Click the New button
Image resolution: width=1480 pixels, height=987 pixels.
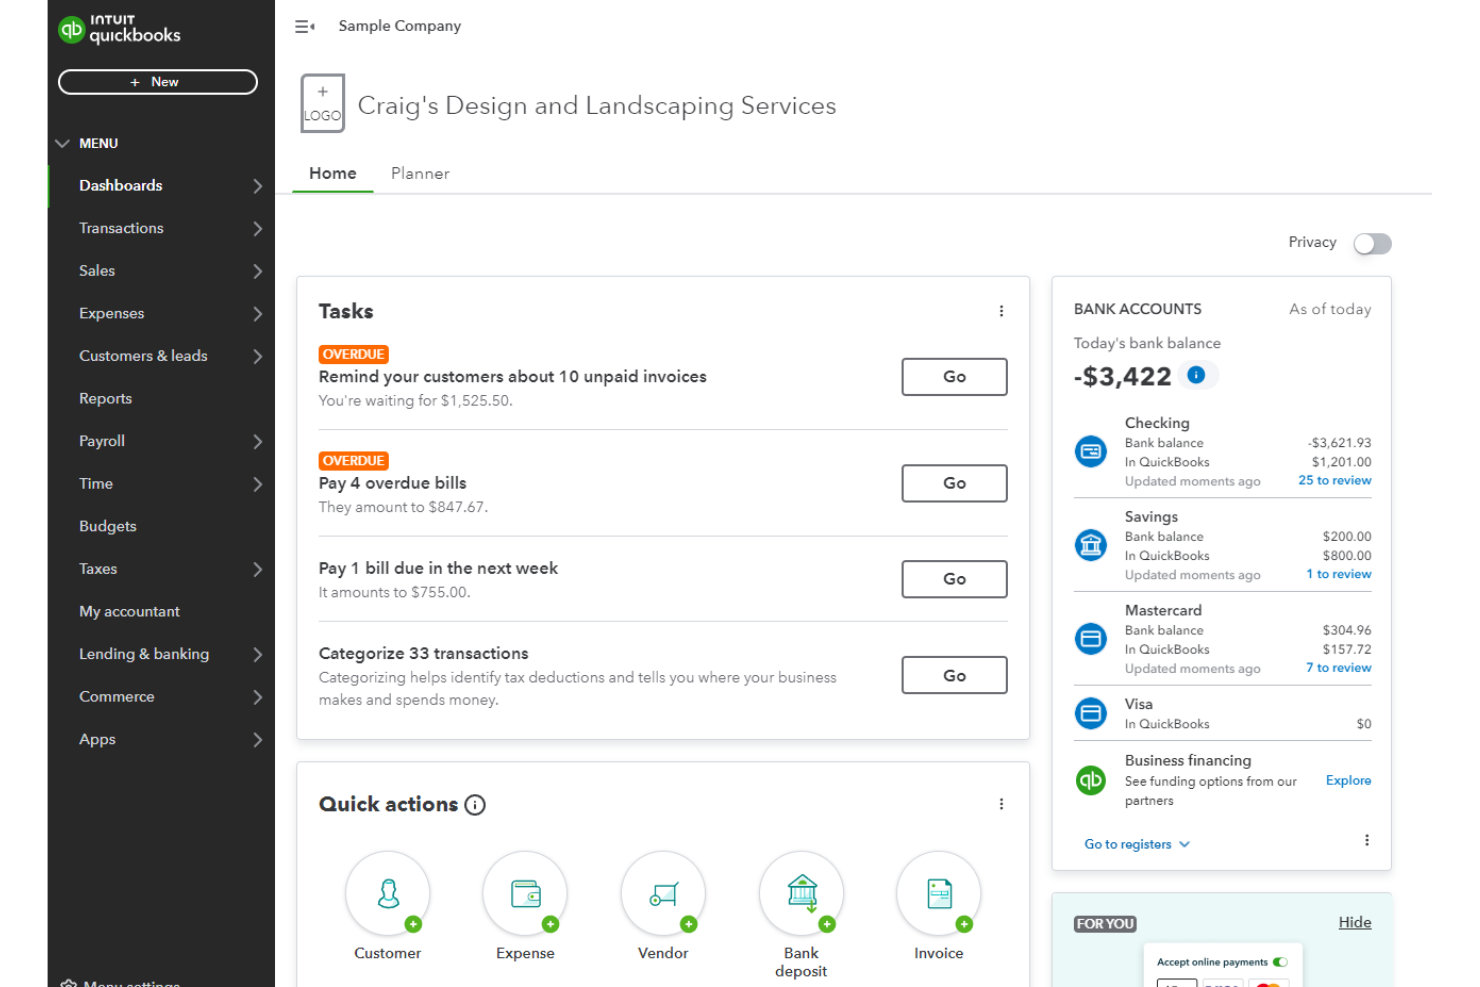click(157, 81)
